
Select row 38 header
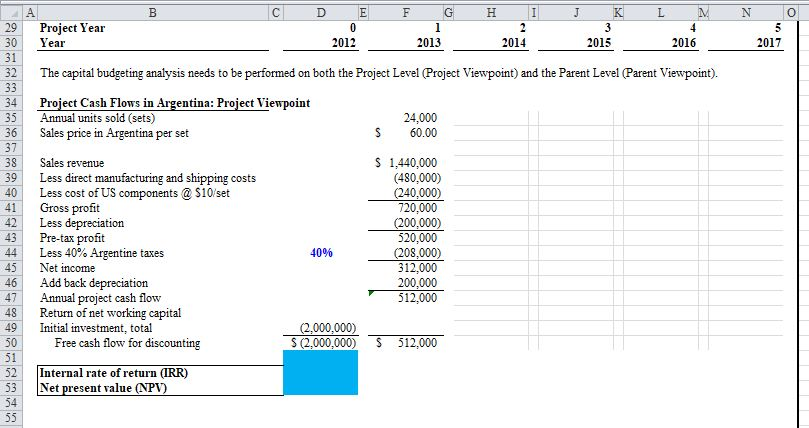pyautogui.click(x=11, y=162)
